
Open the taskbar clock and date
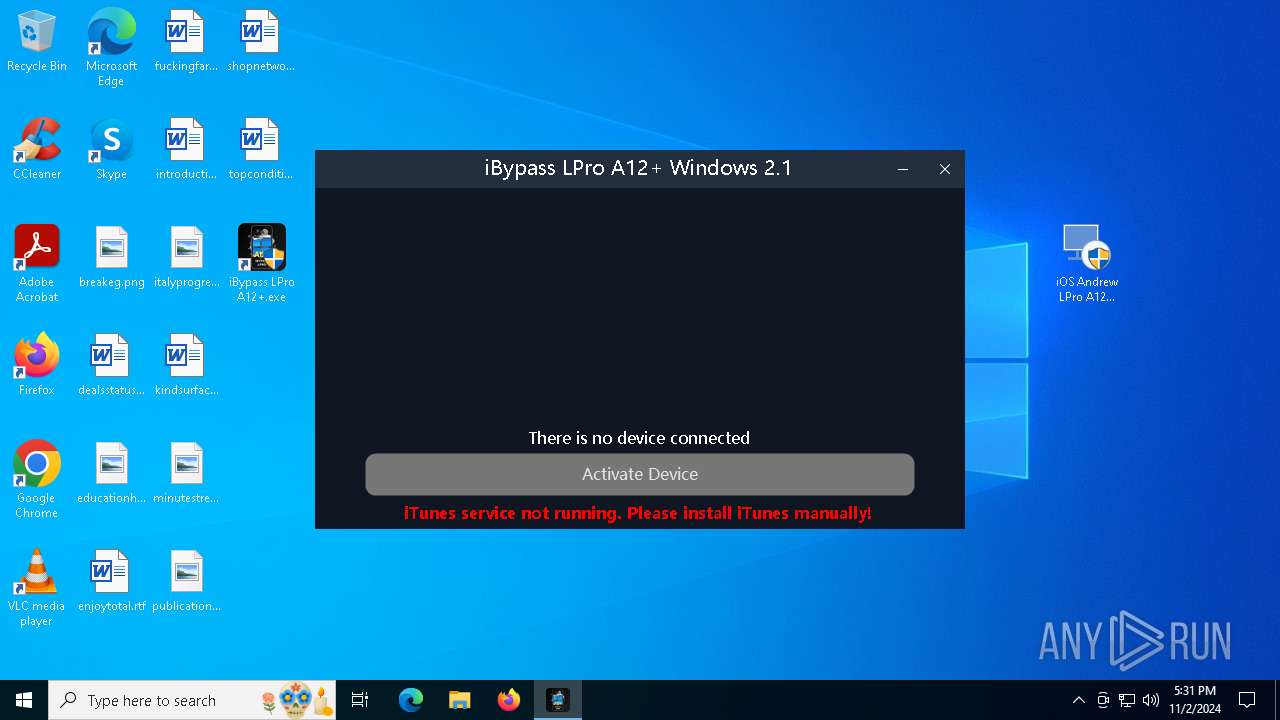pos(1195,700)
